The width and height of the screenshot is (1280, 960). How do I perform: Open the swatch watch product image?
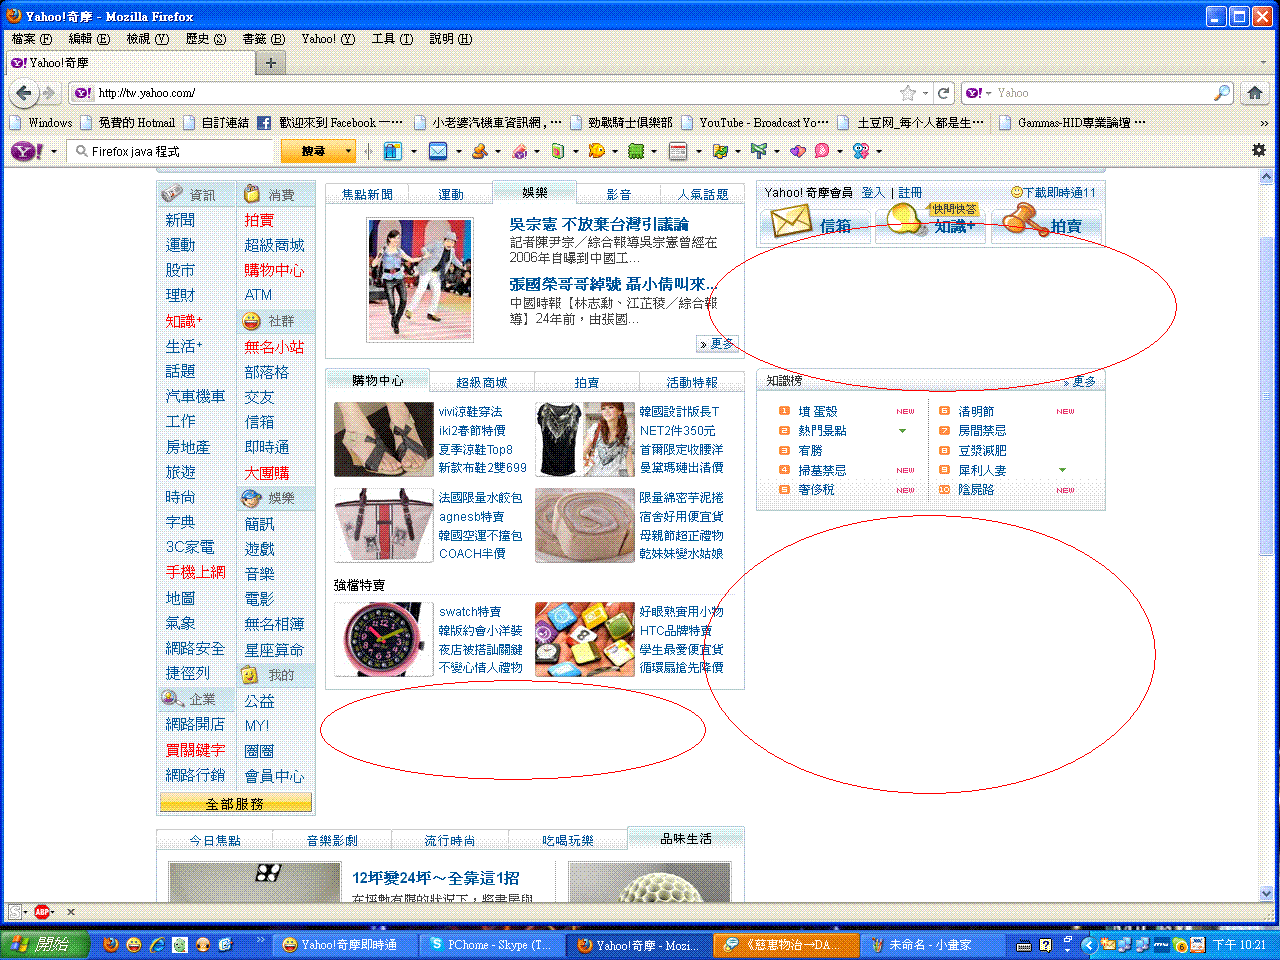[383, 639]
